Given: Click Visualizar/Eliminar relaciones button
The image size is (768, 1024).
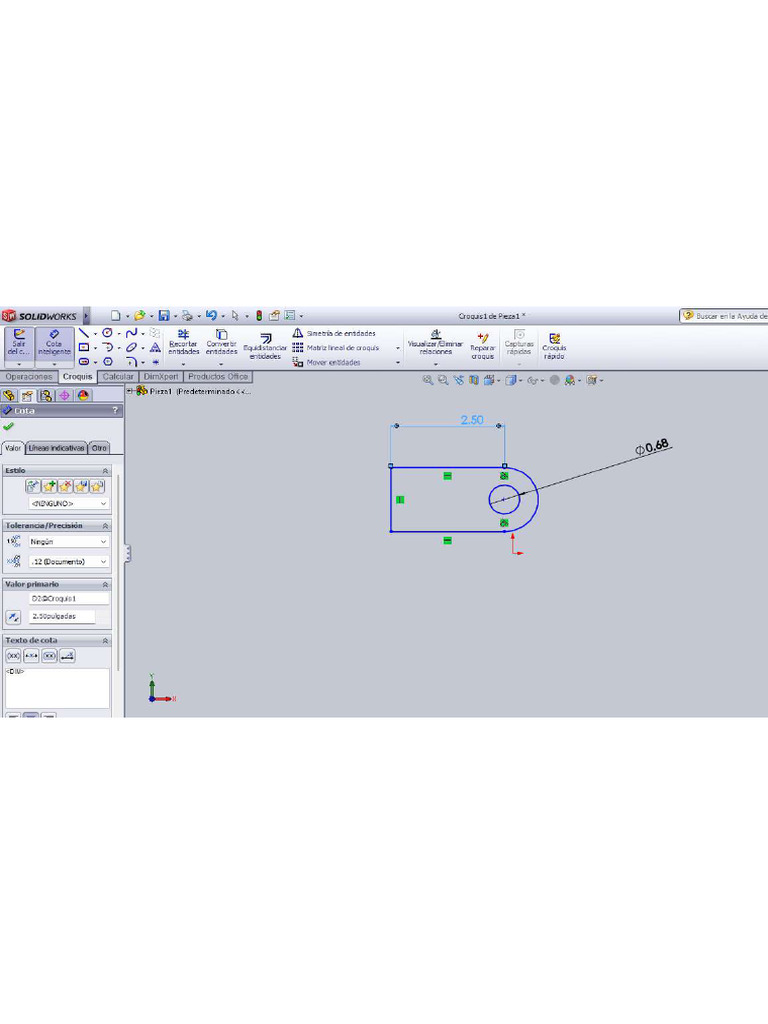Looking at the screenshot, I should tap(435, 345).
